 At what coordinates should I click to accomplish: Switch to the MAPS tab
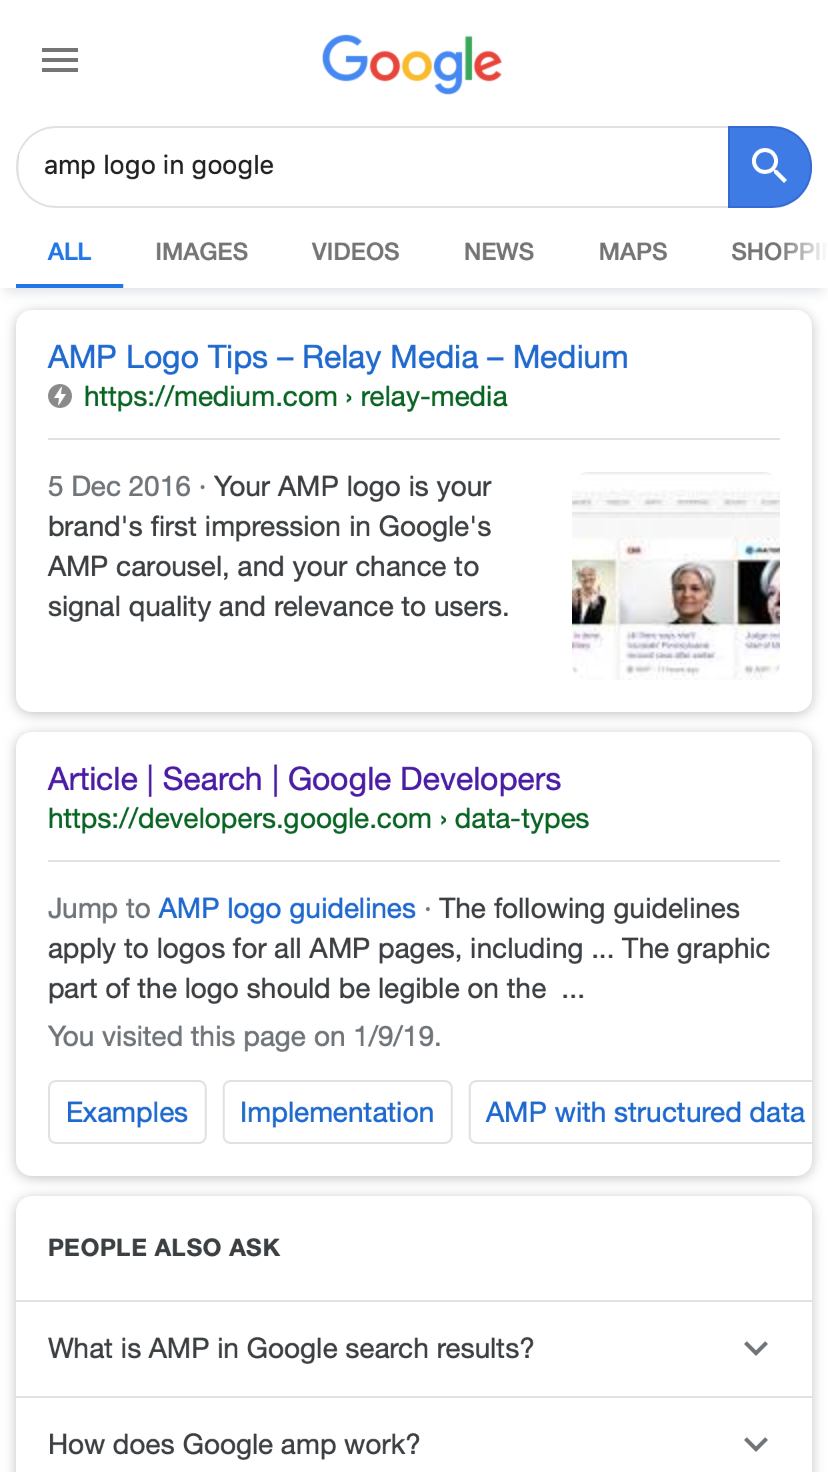tap(633, 252)
